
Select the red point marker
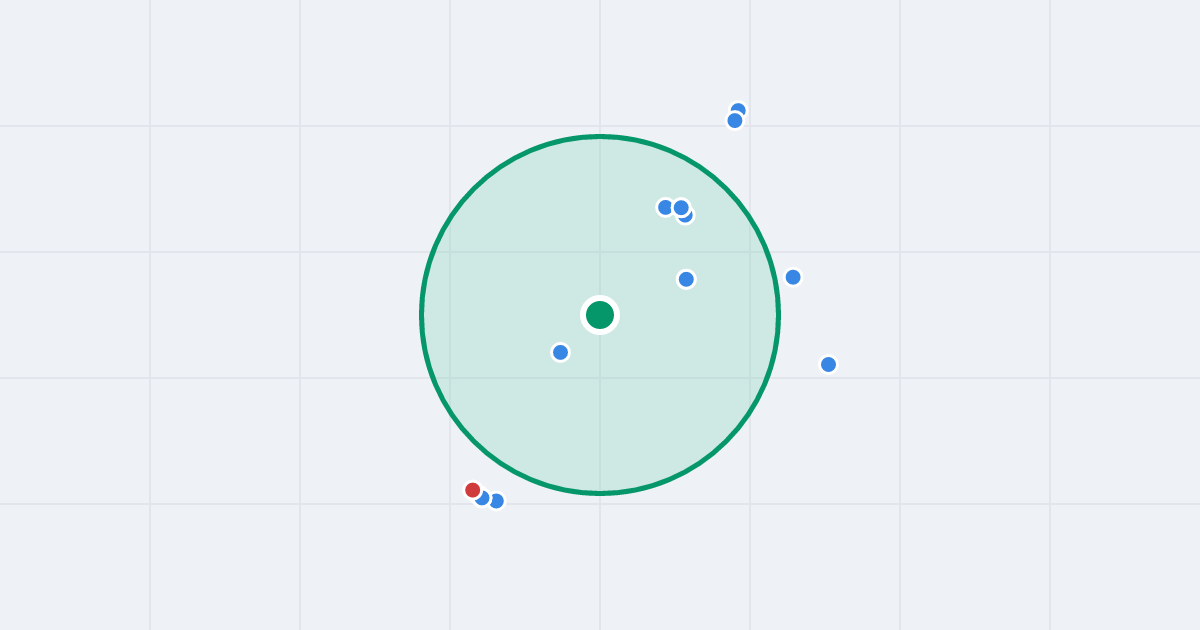point(473,490)
